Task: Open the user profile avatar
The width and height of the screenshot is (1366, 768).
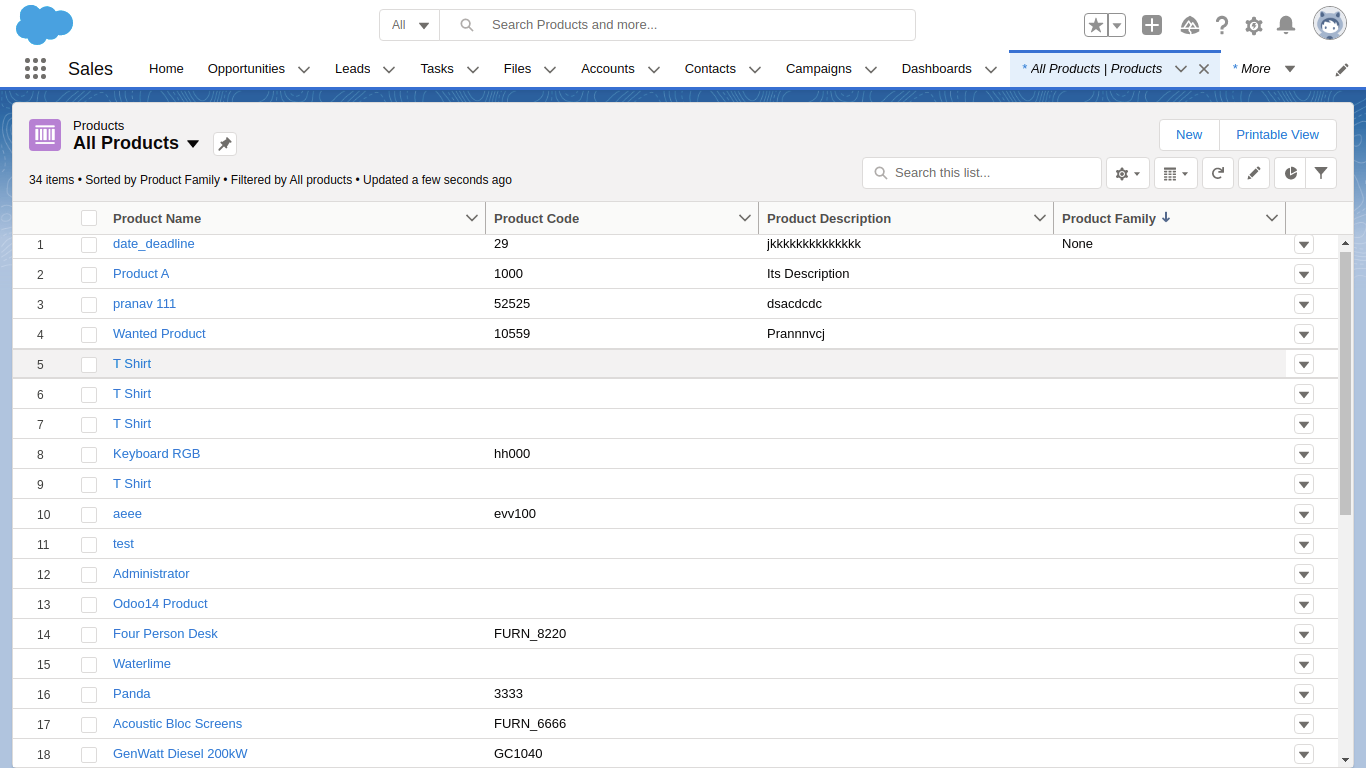Action: coord(1330,24)
